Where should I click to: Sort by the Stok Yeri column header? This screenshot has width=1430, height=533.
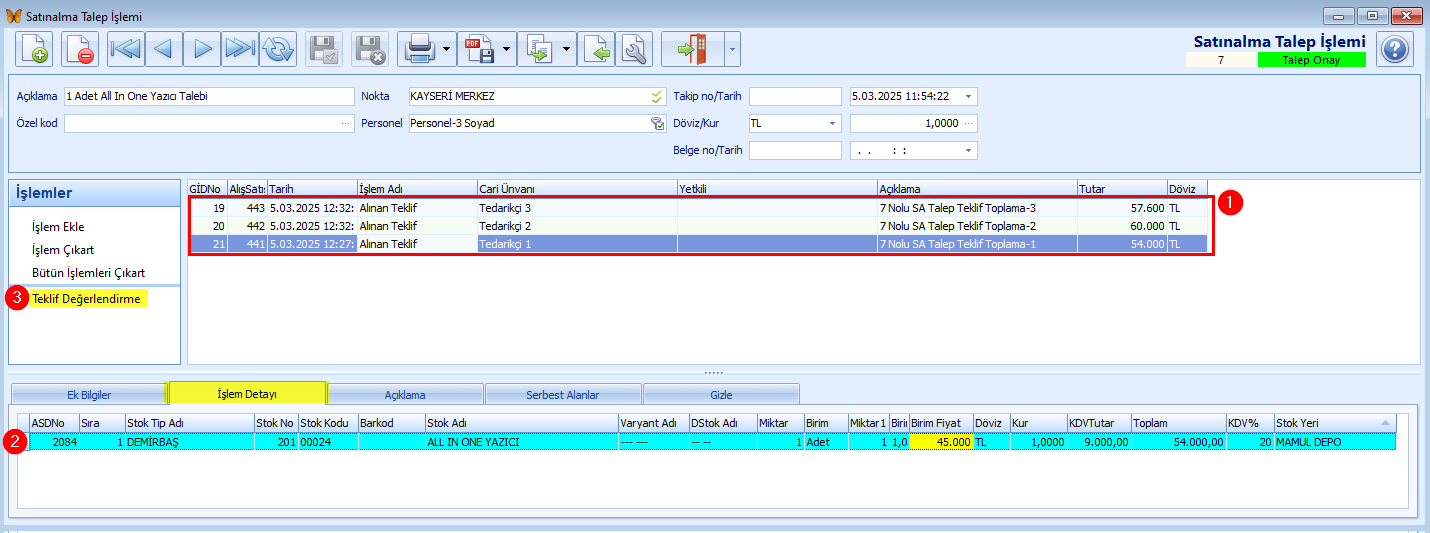click(x=1334, y=423)
